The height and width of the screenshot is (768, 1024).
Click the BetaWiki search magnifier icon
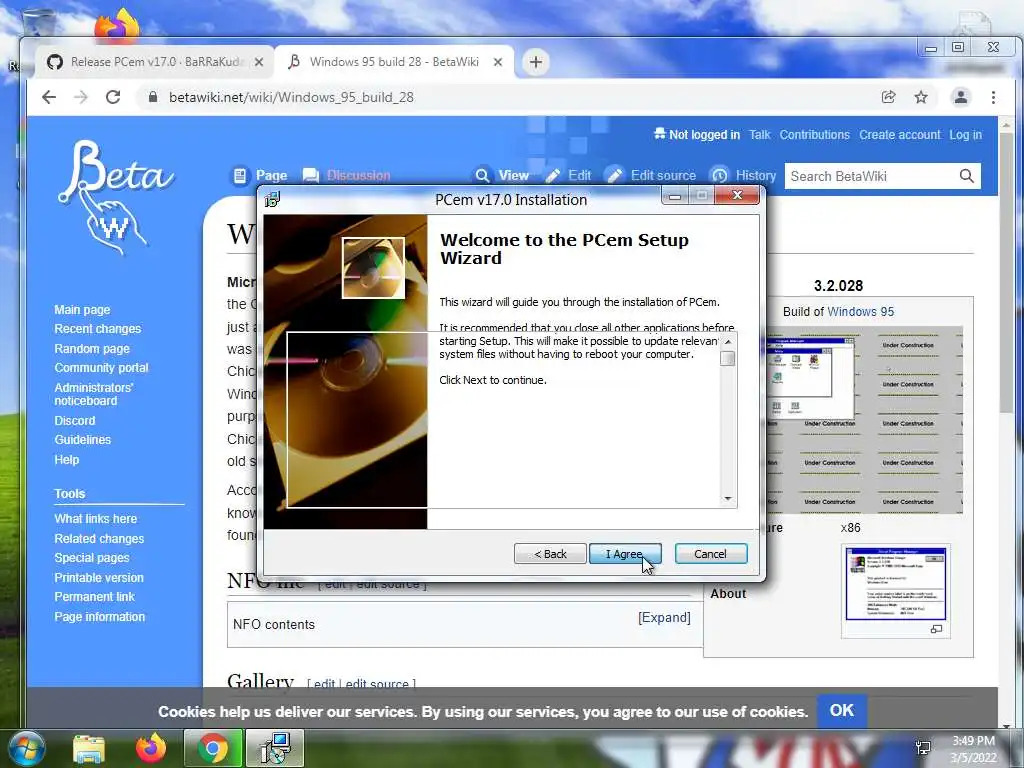(967, 176)
